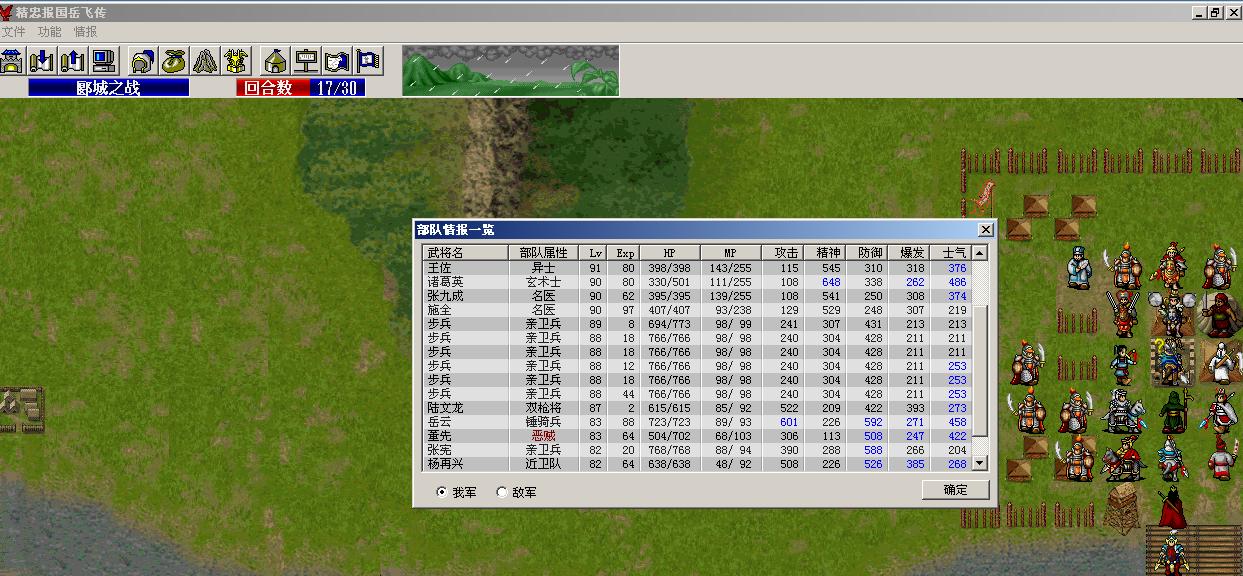Select the 我军 radio button

coord(457,492)
